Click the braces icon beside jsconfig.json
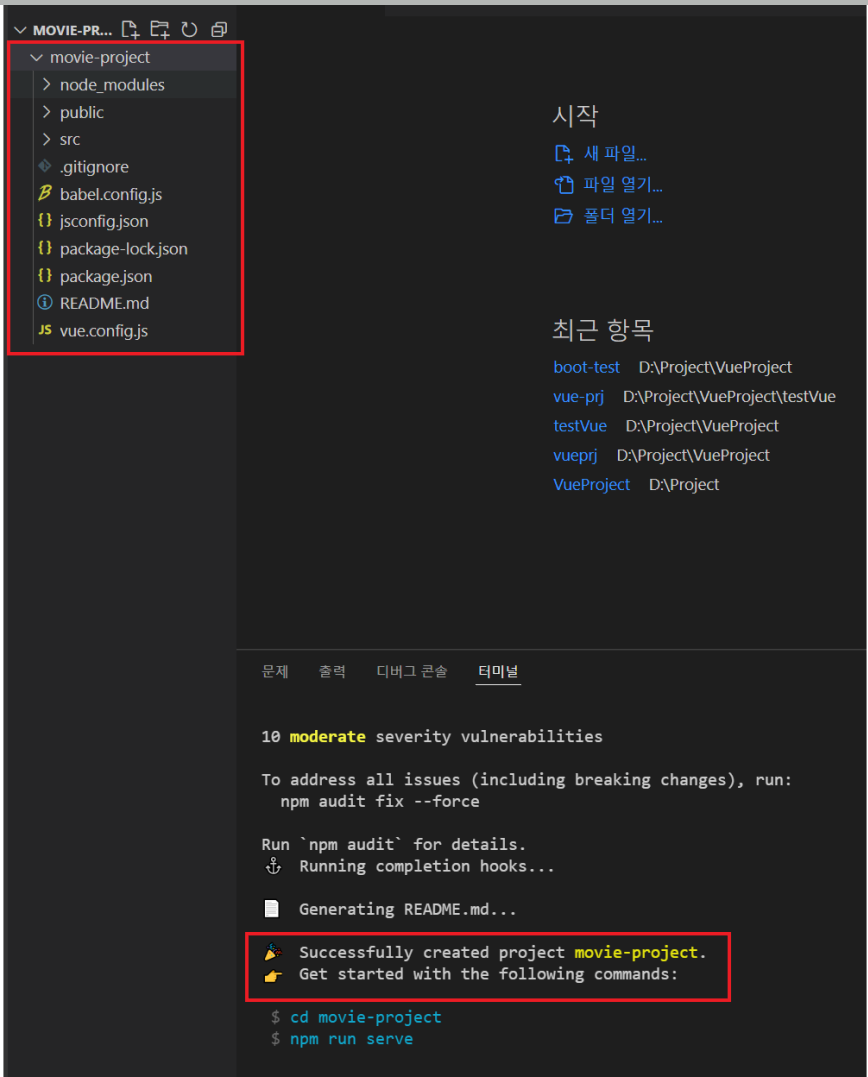 (45, 220)
